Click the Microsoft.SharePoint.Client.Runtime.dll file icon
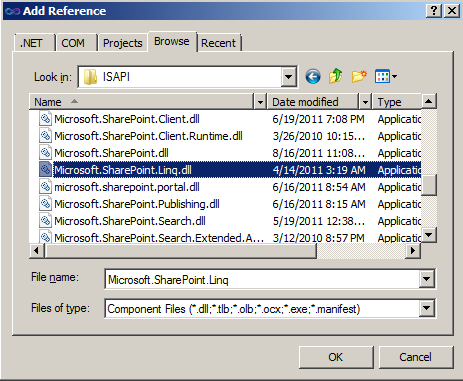The width and height of the screenshot is (463, 381). pyautogui.click(x=45, y=136)
